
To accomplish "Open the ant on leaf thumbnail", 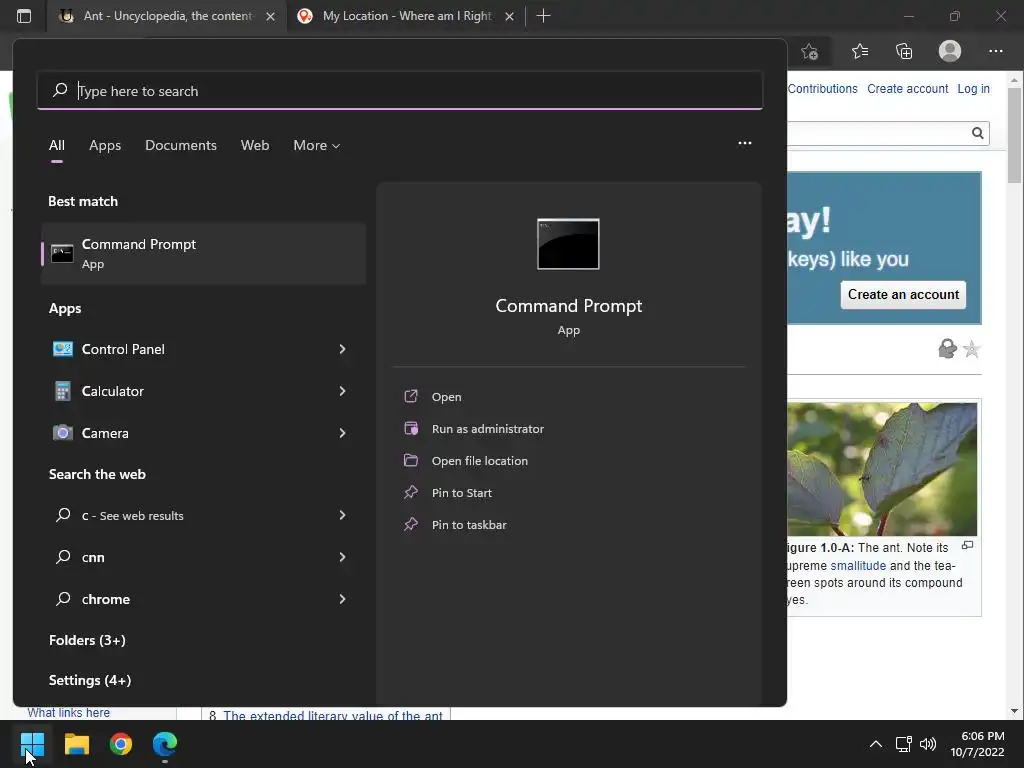I will click(x=882, y=469).
